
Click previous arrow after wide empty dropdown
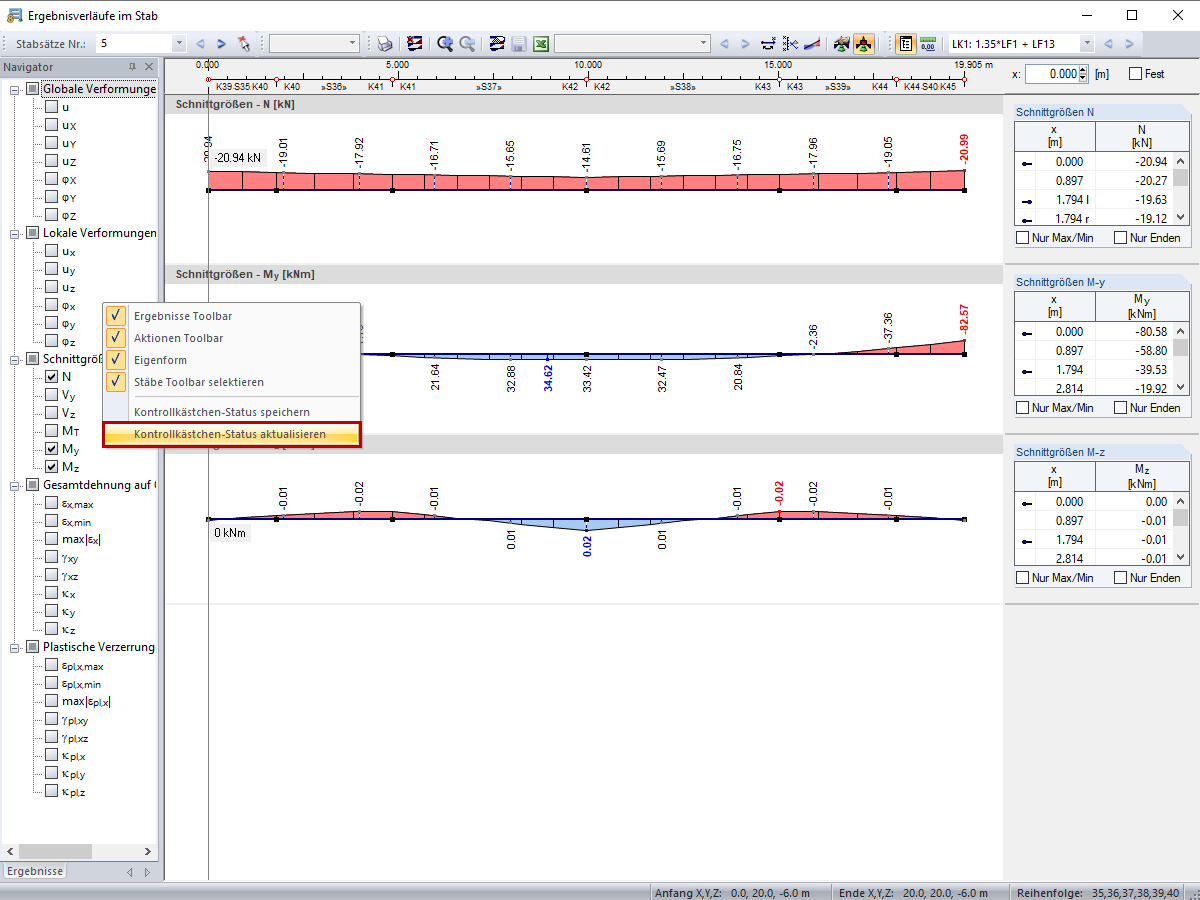pyautogui.click(x=725, y=44)
